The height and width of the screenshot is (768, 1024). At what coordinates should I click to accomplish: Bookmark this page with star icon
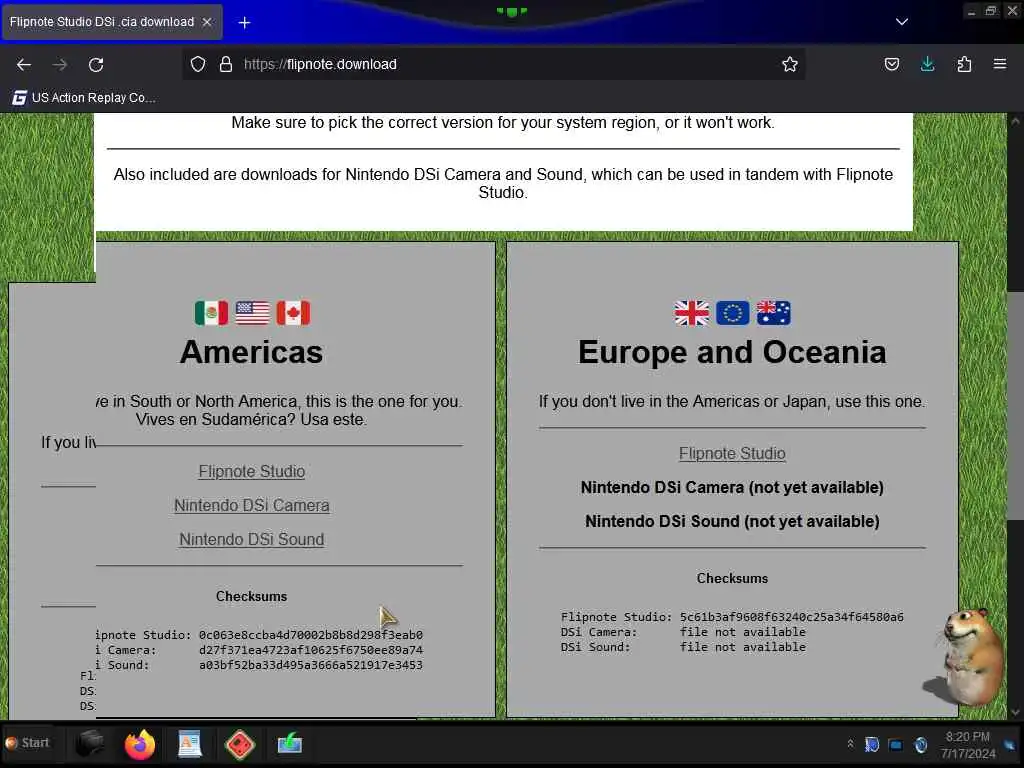coord(790,64)
